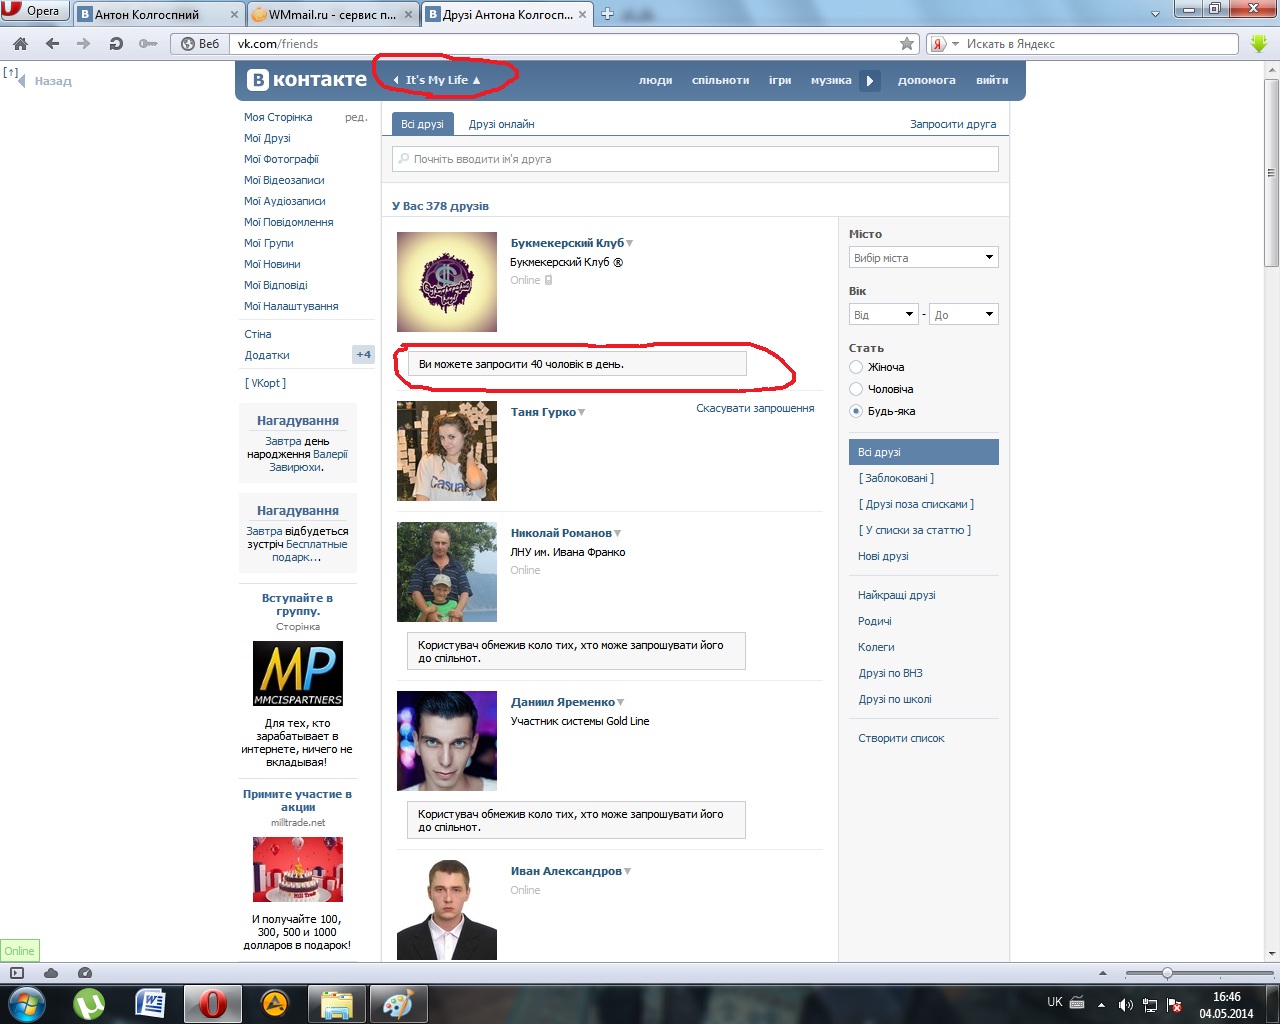Click вийти to log out
Screen dimensions: 1280x1024
coord(992,80)
